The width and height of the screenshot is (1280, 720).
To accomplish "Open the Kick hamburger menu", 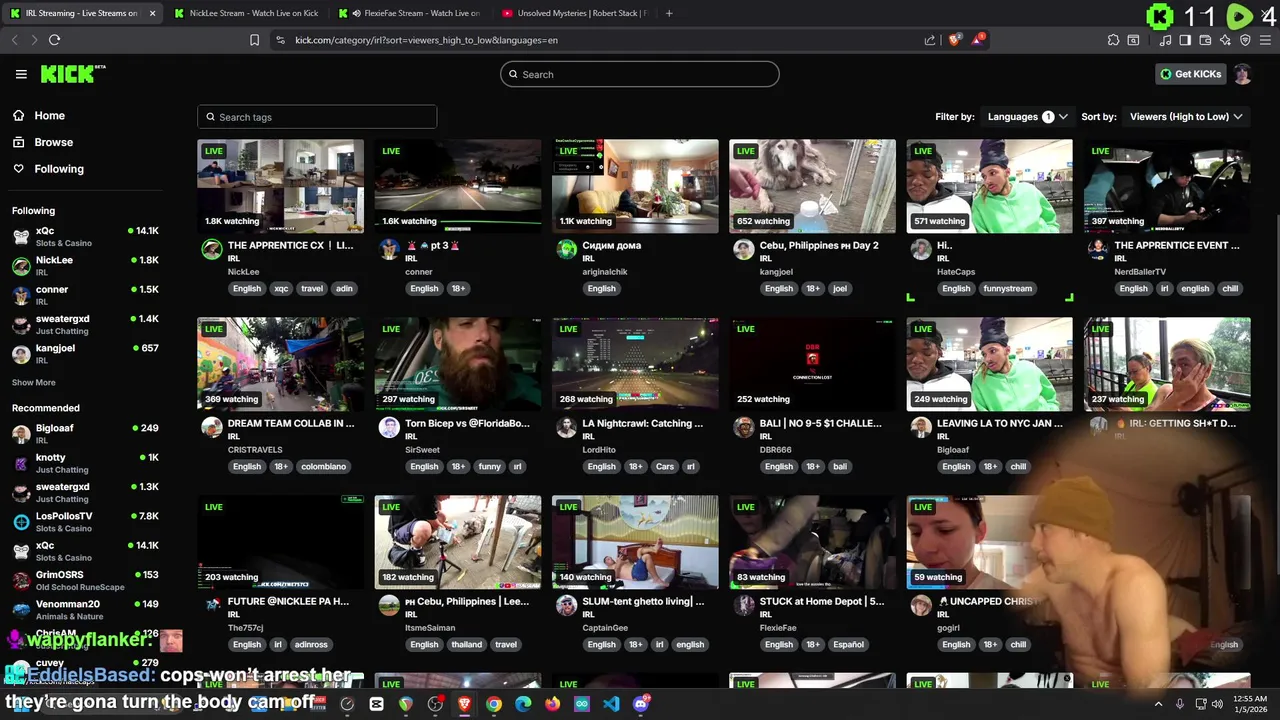I will (x=21, y=74).
